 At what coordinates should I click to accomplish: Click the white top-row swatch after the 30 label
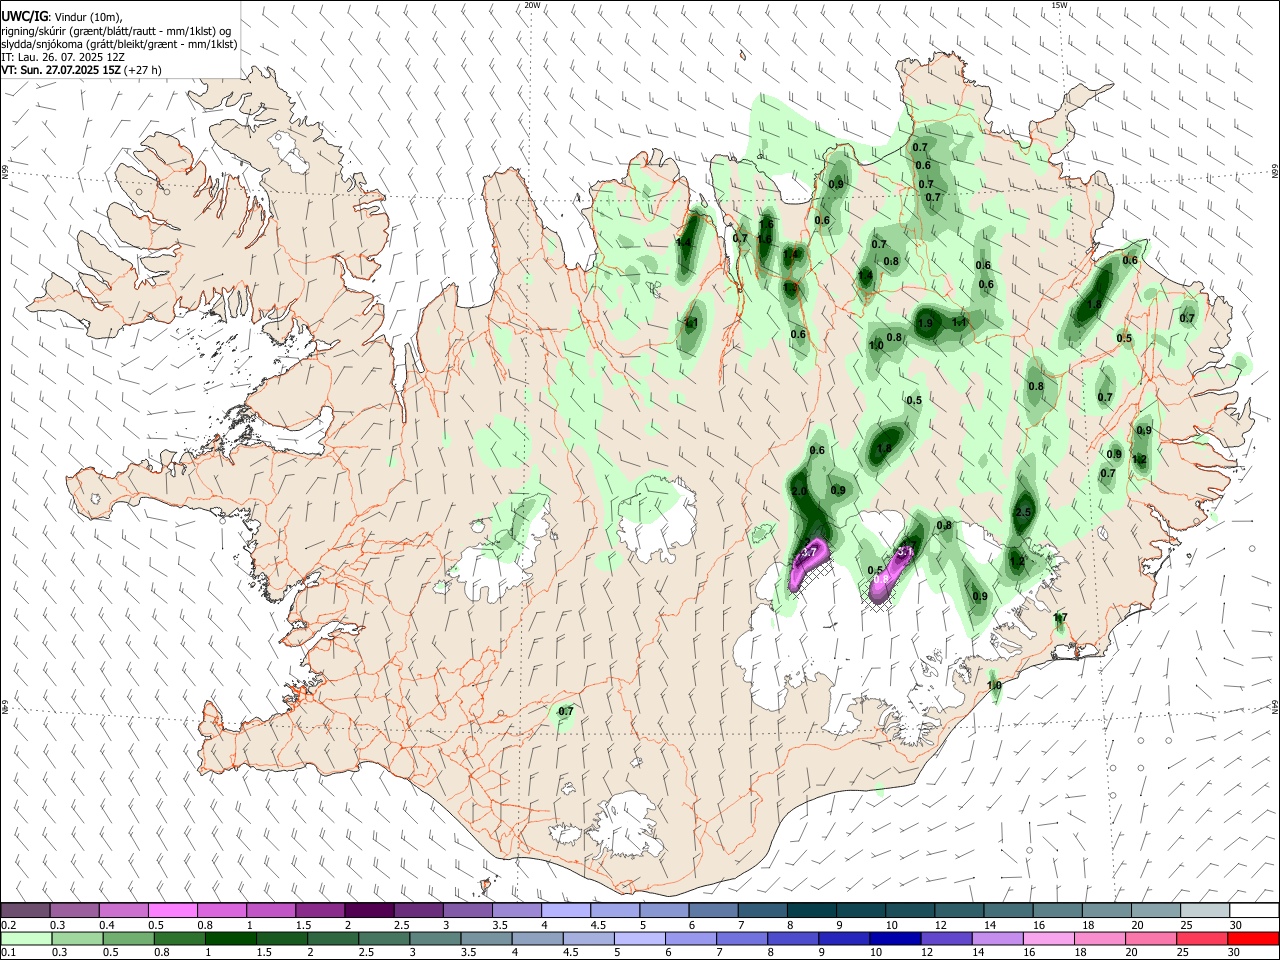tap(1255, 910)
